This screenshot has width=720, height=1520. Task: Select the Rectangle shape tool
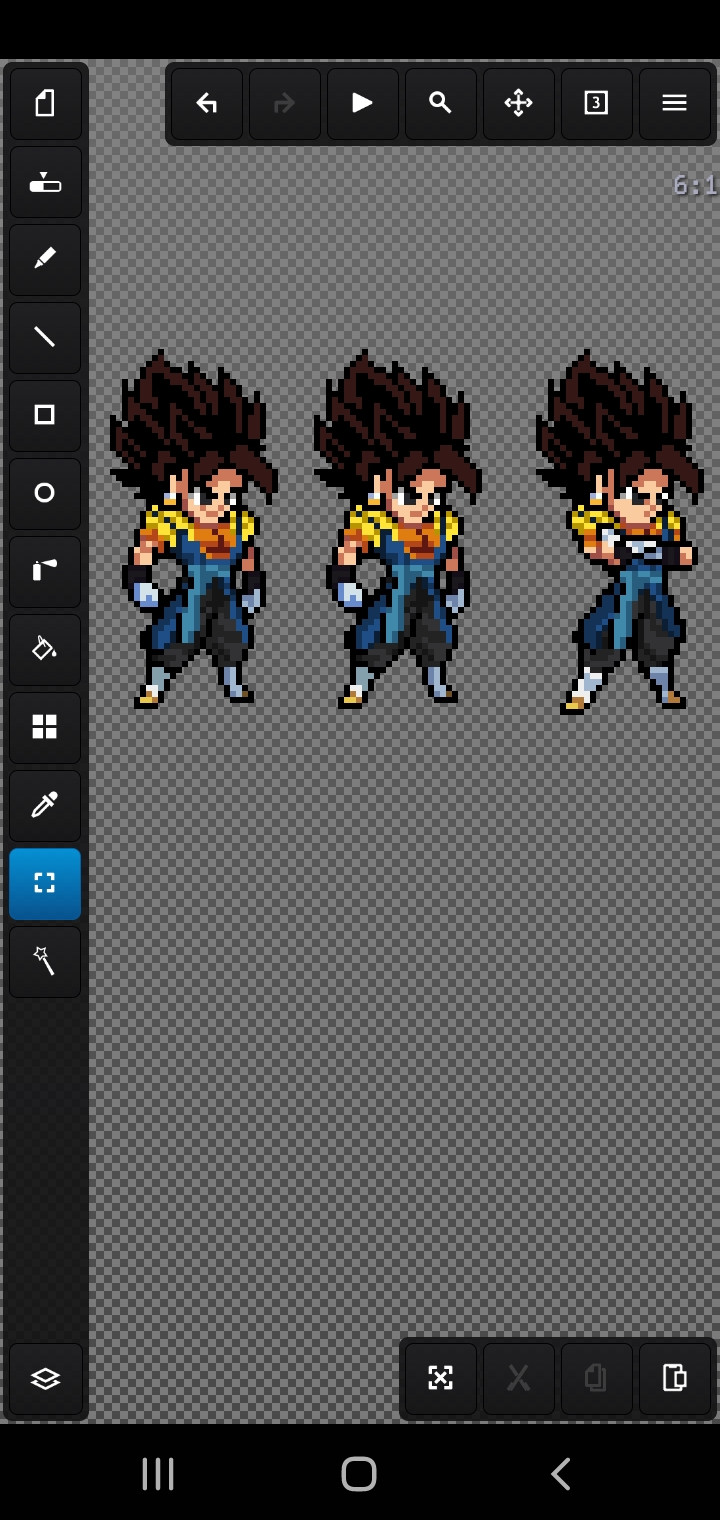click(45, 415)
